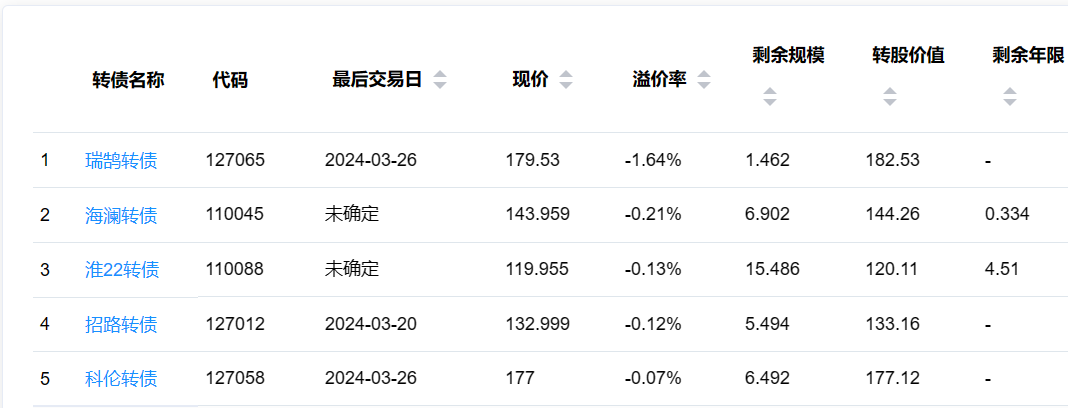The height and width of the screenshot is (408, 1068).
Task: Open the 海澜转债 bond link
Action: [x=121, y=215]
